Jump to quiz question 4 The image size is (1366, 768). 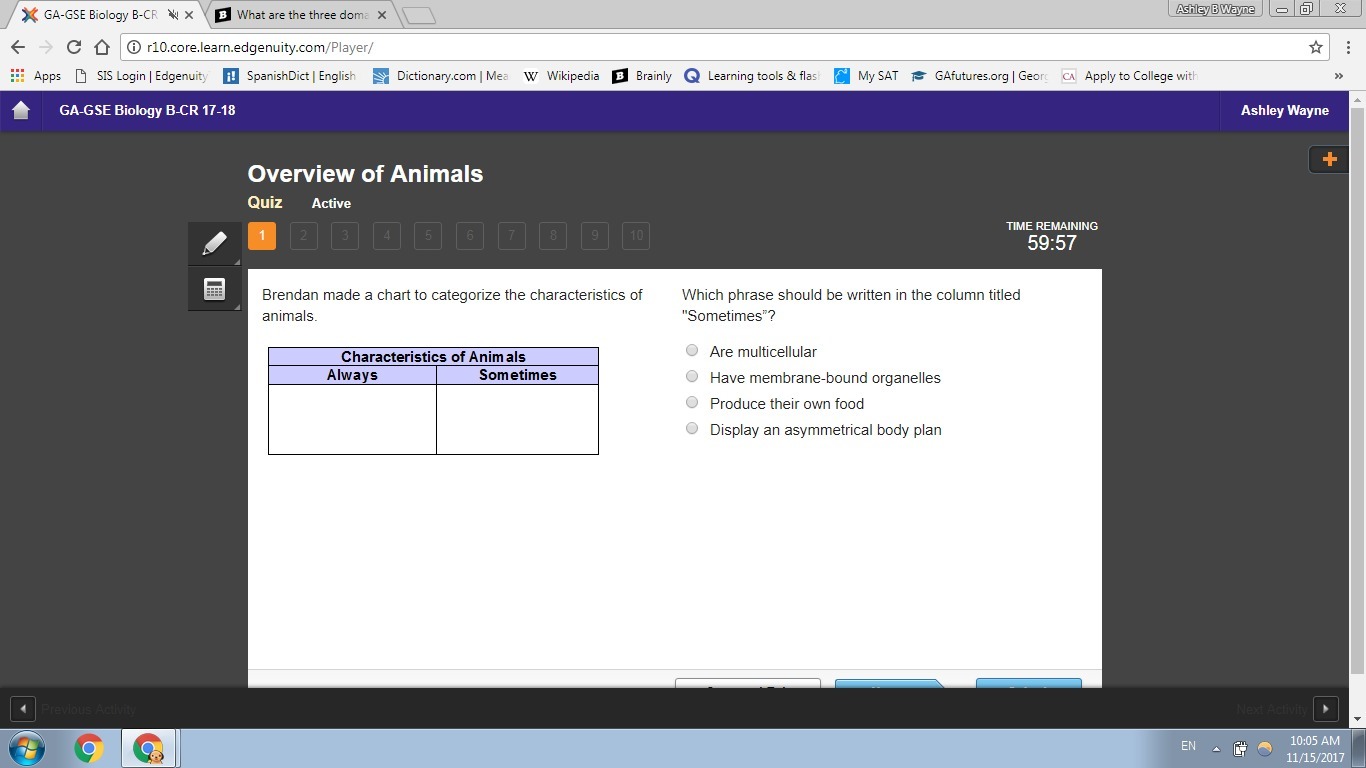click(386, 236)
